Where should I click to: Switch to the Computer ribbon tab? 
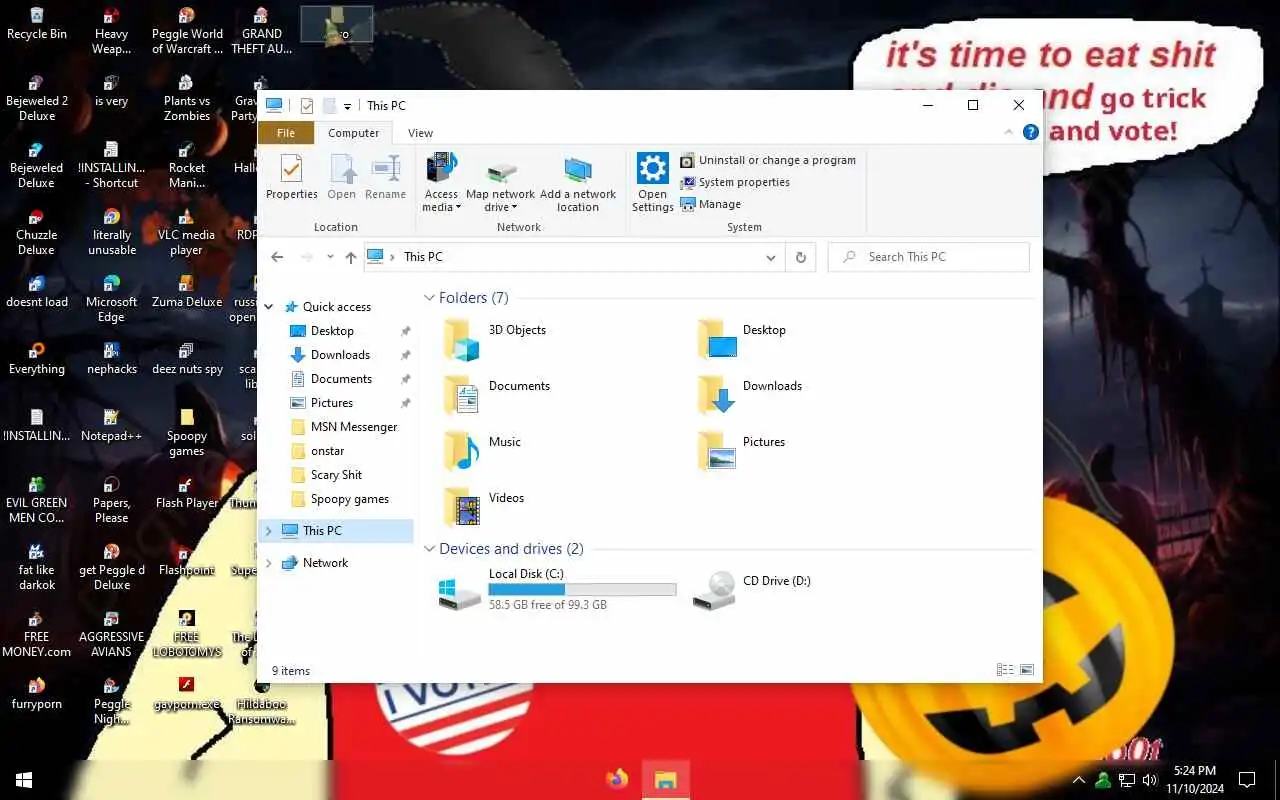354,133
